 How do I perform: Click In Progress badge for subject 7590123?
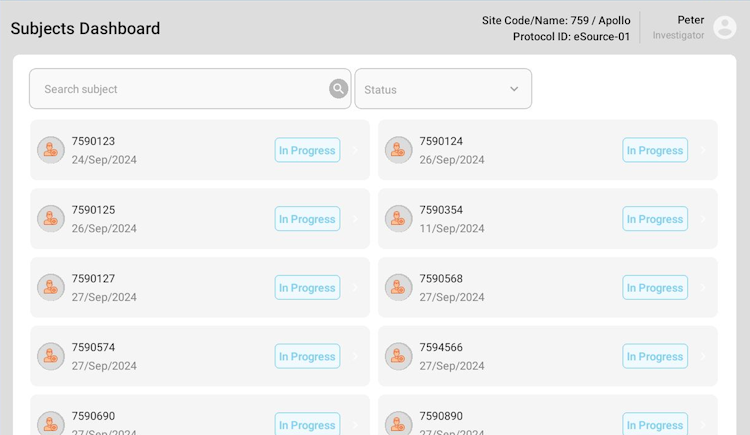307,150
